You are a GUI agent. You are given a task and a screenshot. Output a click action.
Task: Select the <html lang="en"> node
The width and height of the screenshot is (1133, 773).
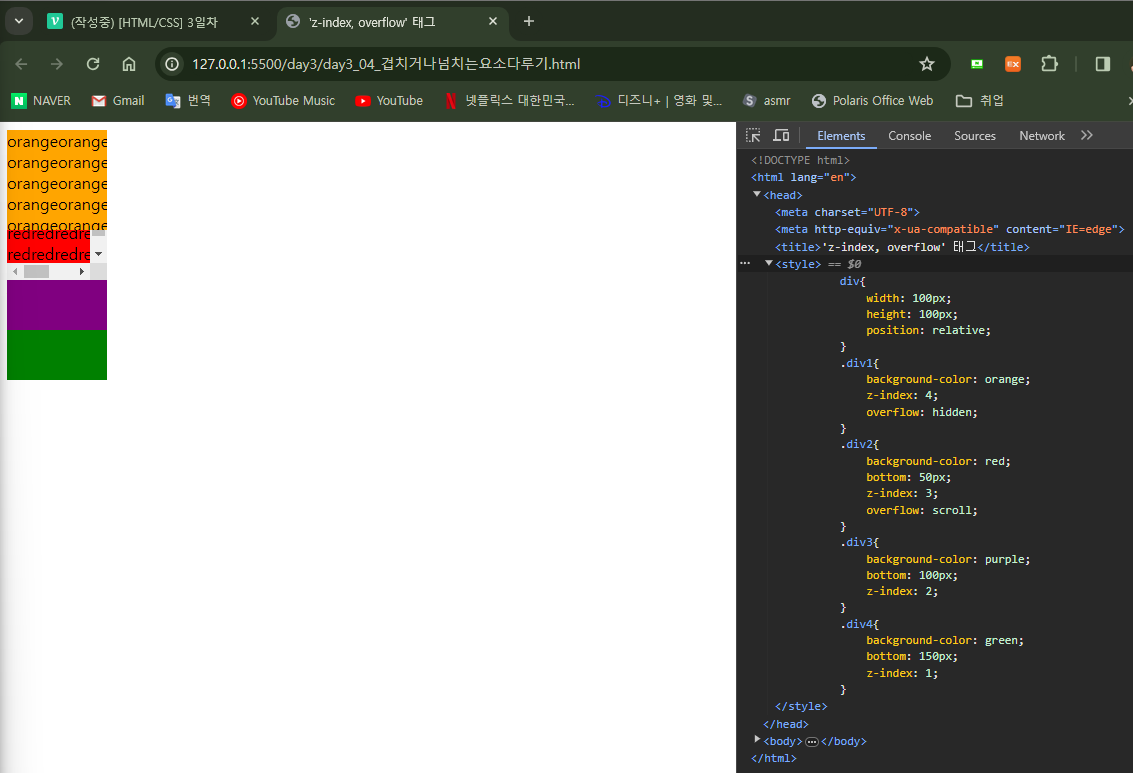804,178
